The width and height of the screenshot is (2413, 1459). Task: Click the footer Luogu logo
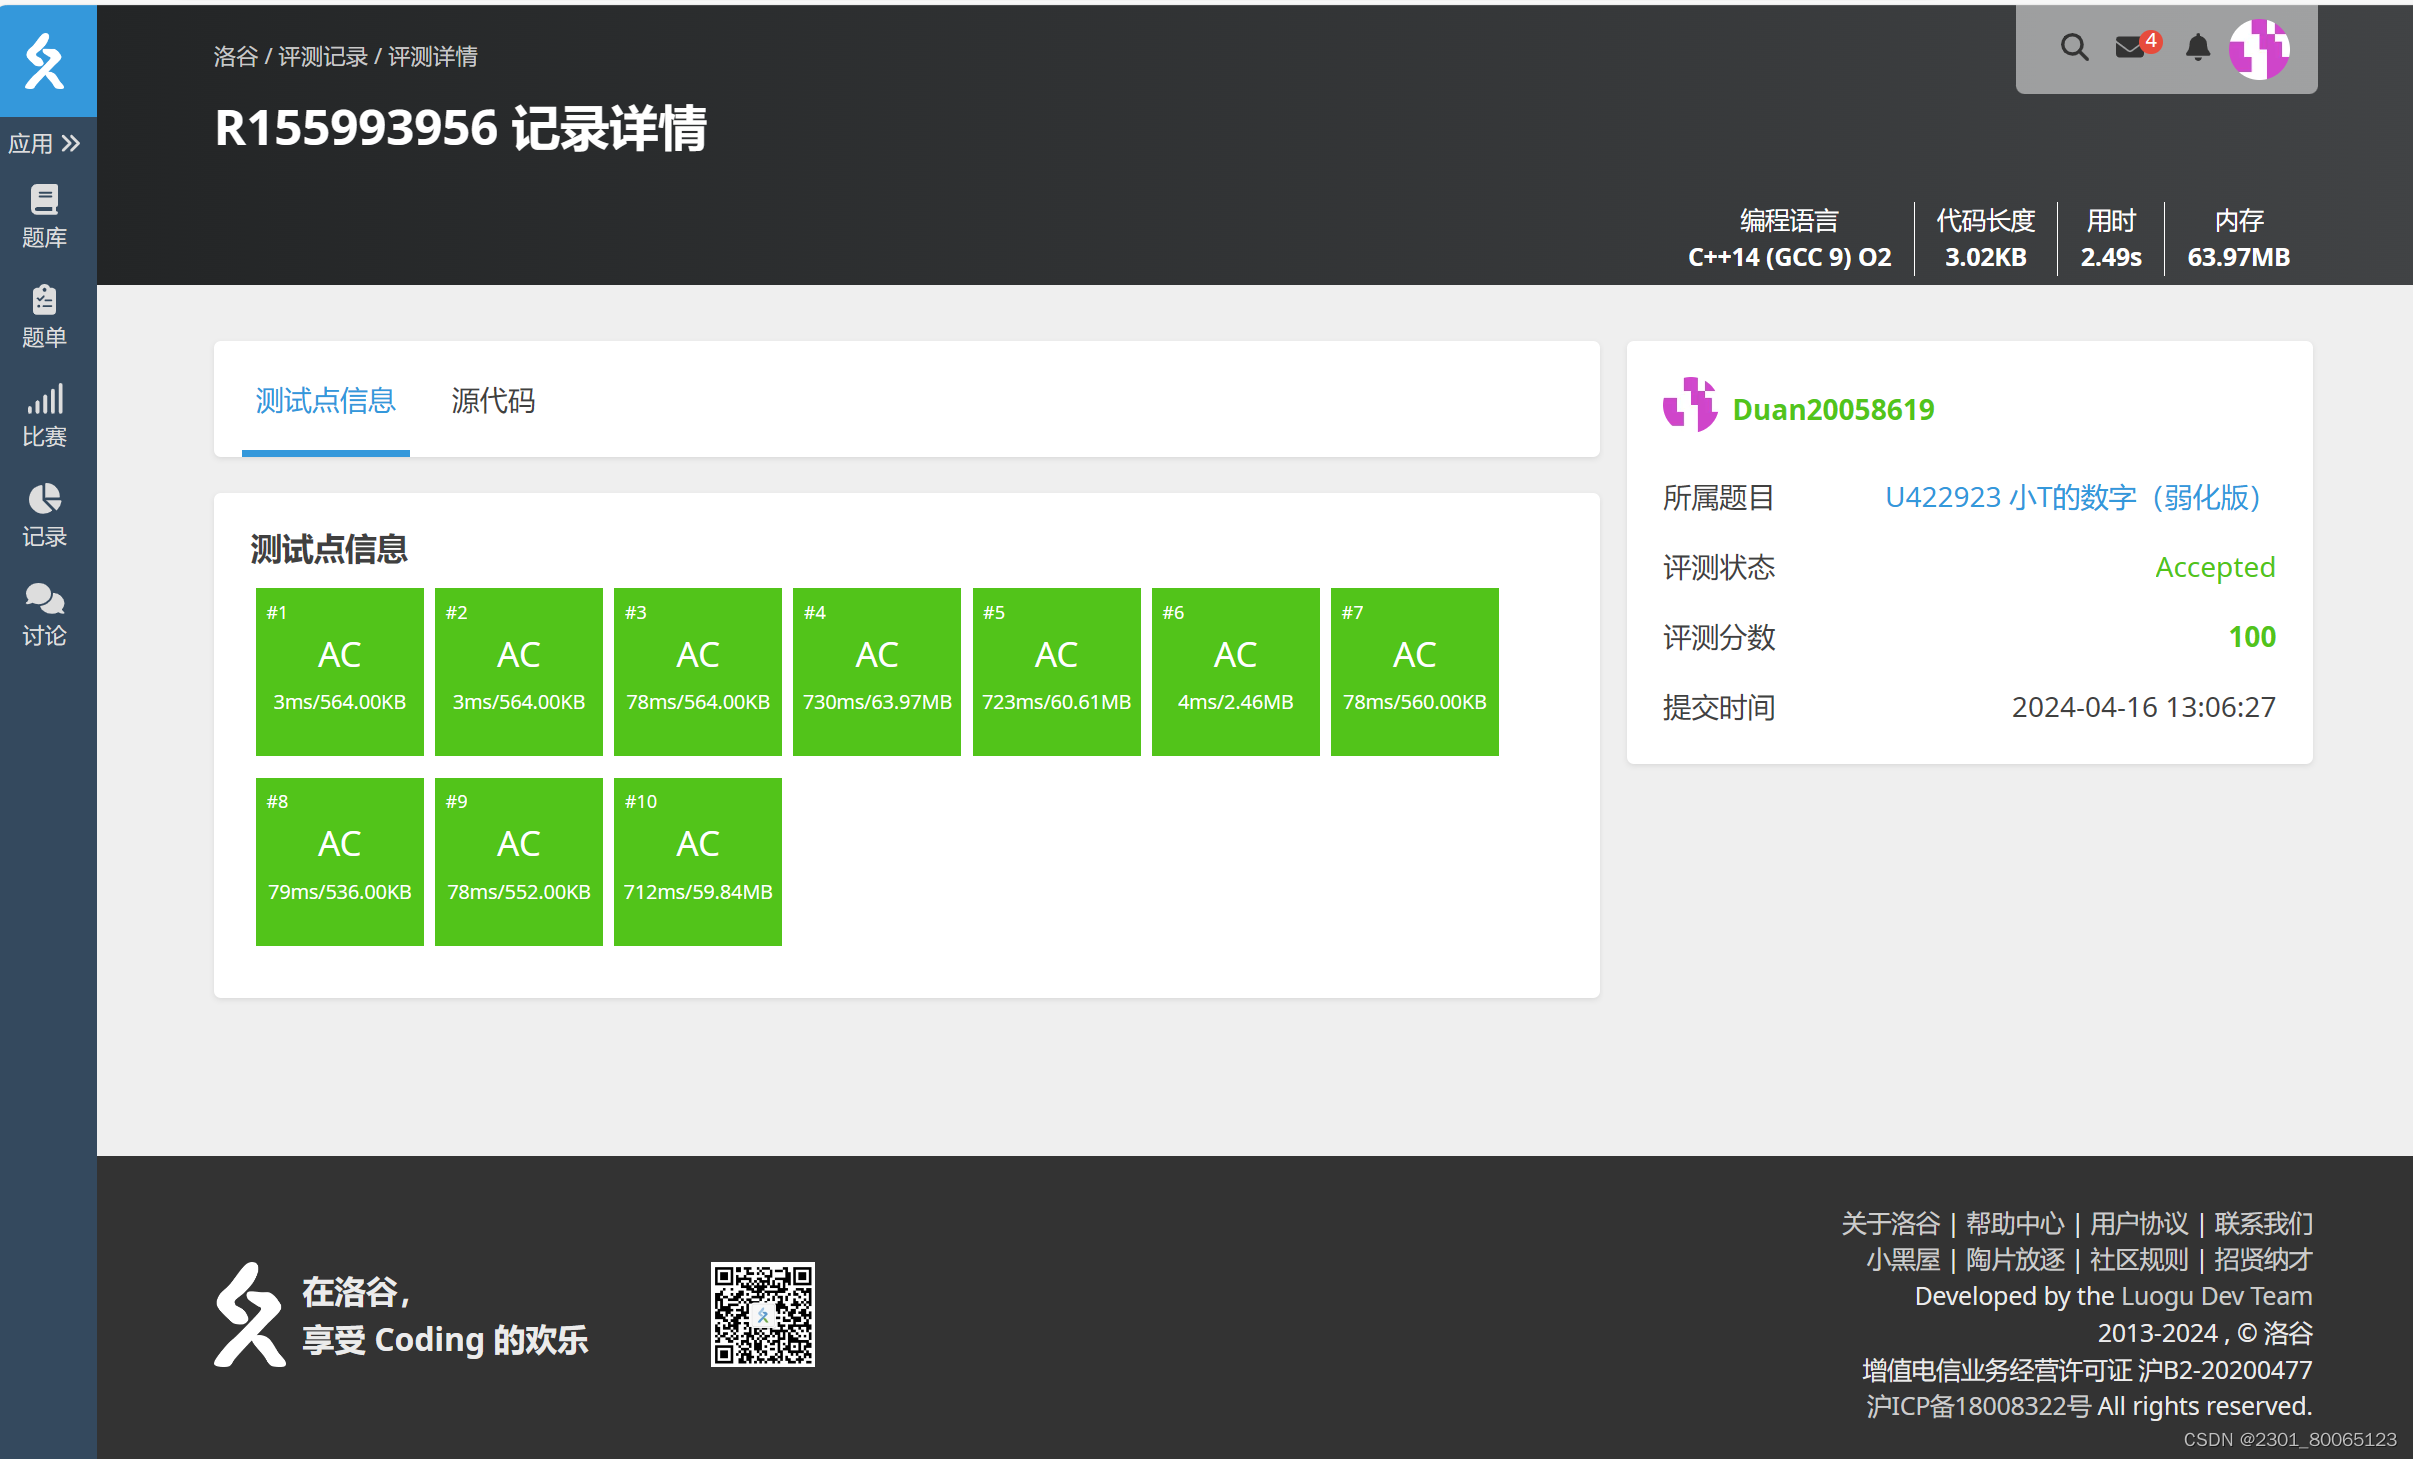click(249, 1314)
